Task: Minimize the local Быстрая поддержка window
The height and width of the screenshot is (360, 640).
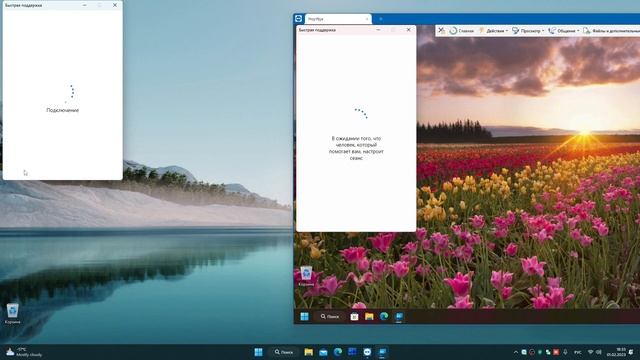Action: 84,5
